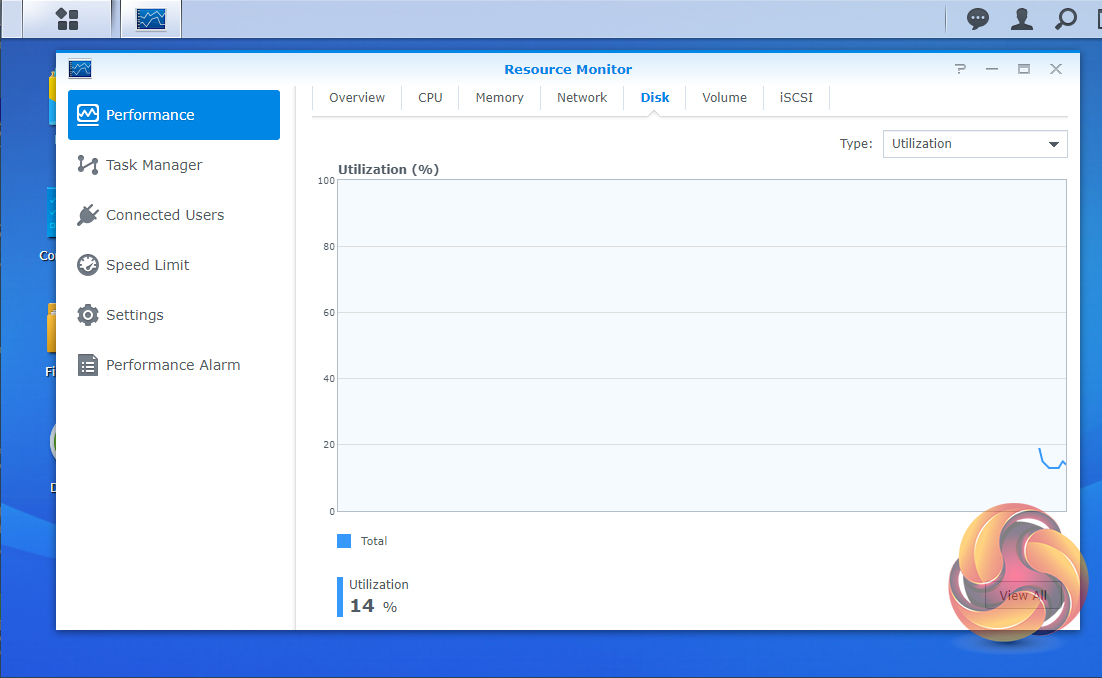Switch to the CPU tab

point(430,98)
